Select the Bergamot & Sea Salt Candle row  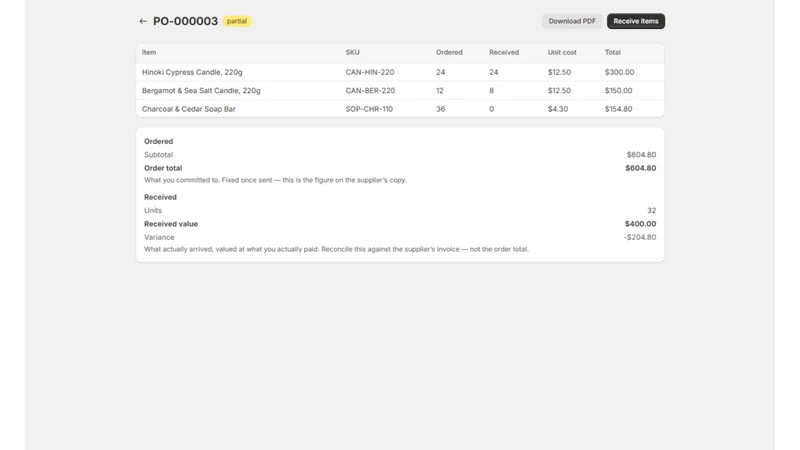[x=400, y=90]
